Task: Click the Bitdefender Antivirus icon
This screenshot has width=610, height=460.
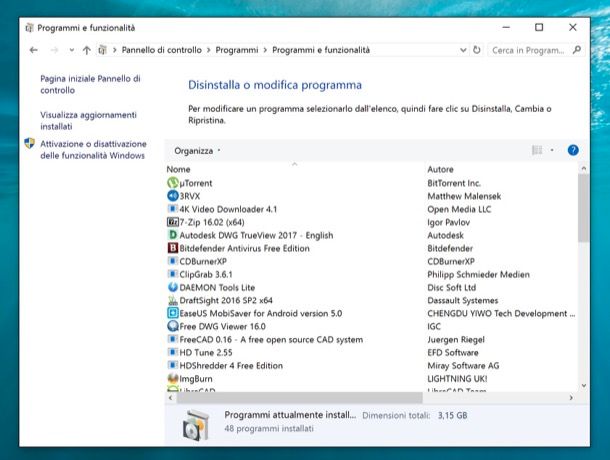Action: click(173, 248)
